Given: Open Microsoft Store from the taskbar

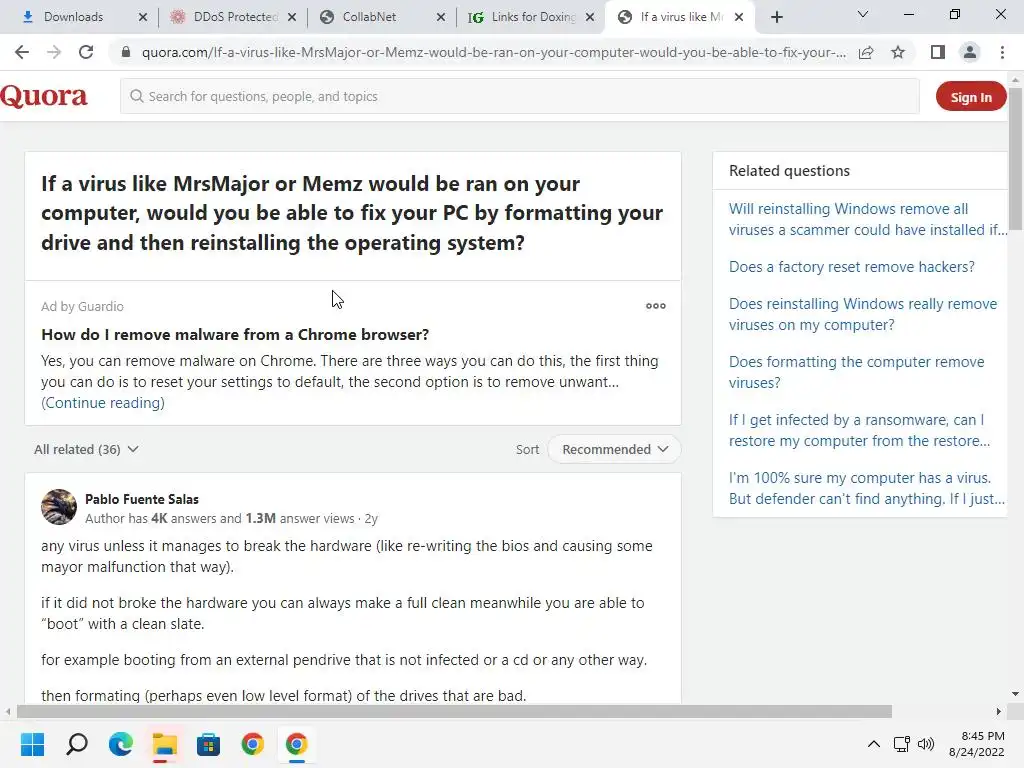Looking at the screenshot, I should [x=208, y=744].
